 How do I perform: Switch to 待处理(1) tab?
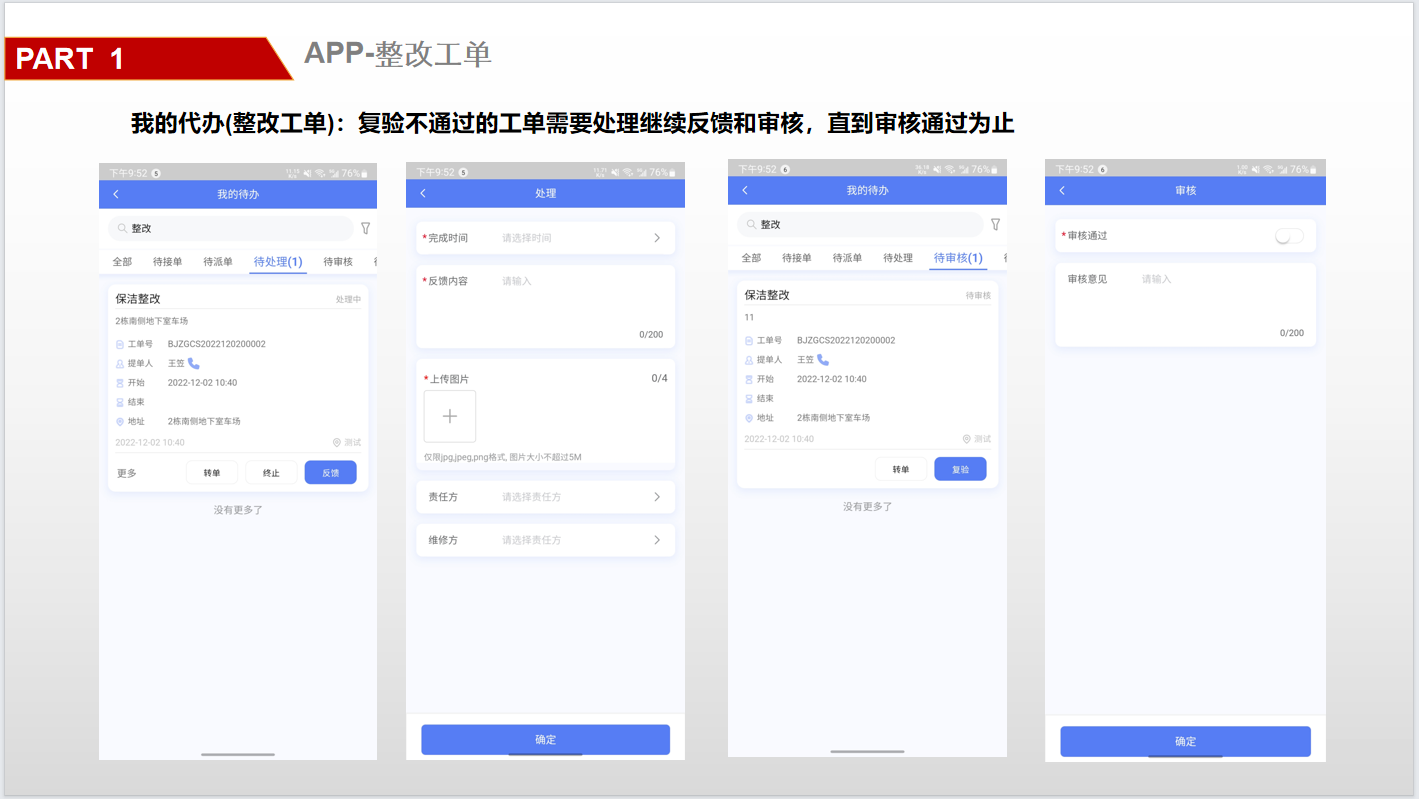pyautogui.click(x=278, y=262)
